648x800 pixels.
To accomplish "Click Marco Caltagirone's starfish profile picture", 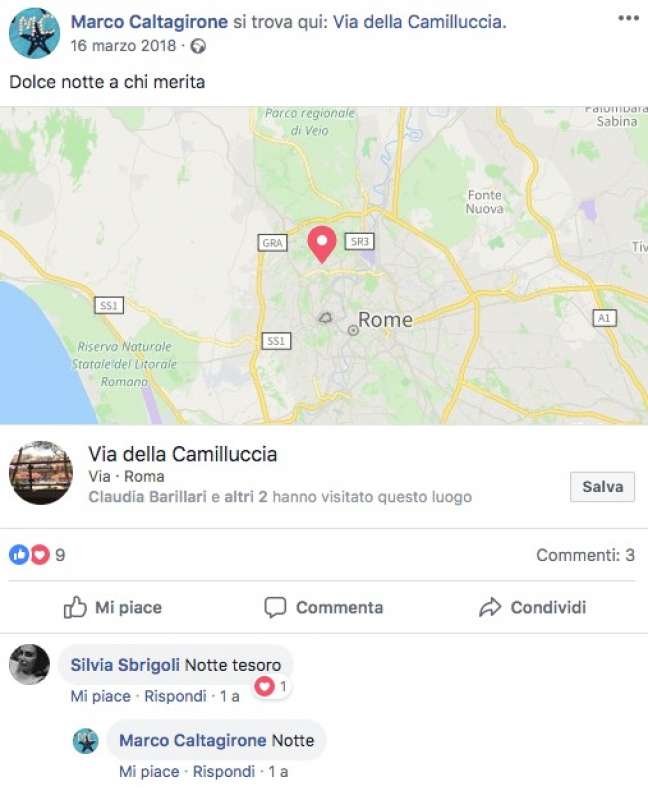I will click(x=35, y=33).
